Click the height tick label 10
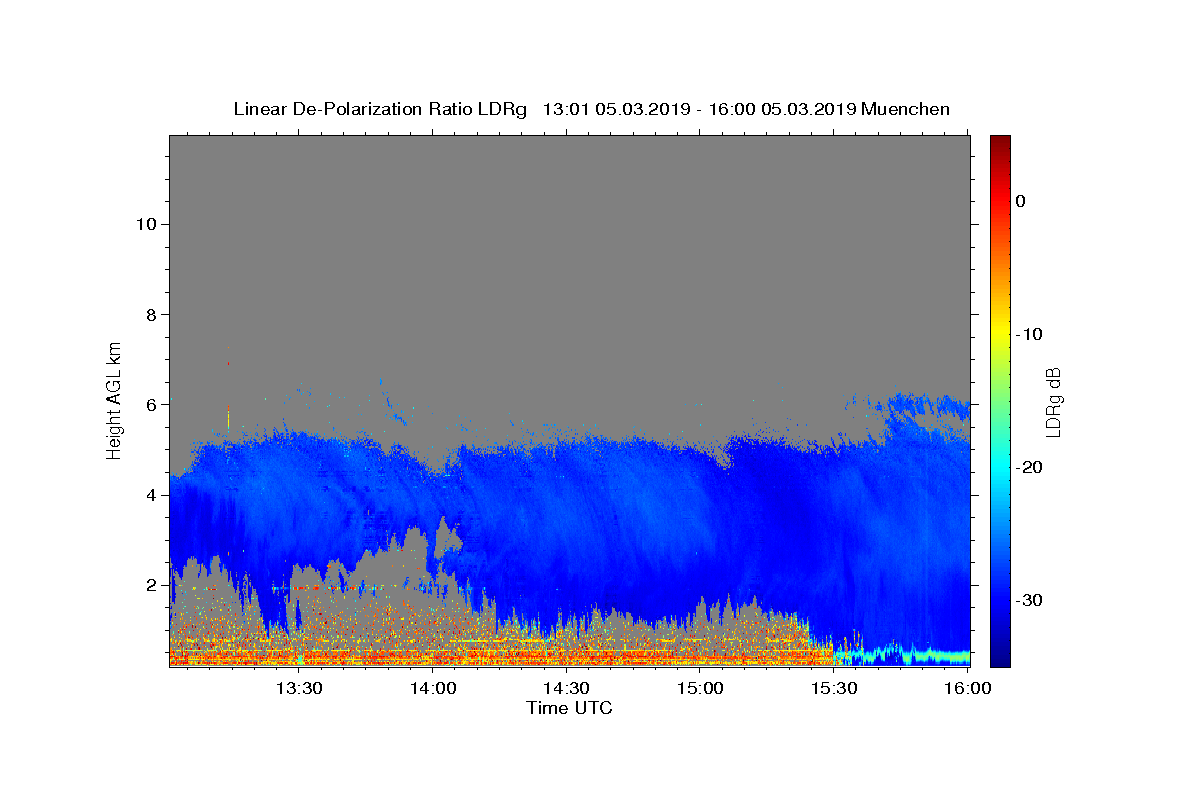The height and width of the screenshot is (800, 1200). click(x=147, y=224)
